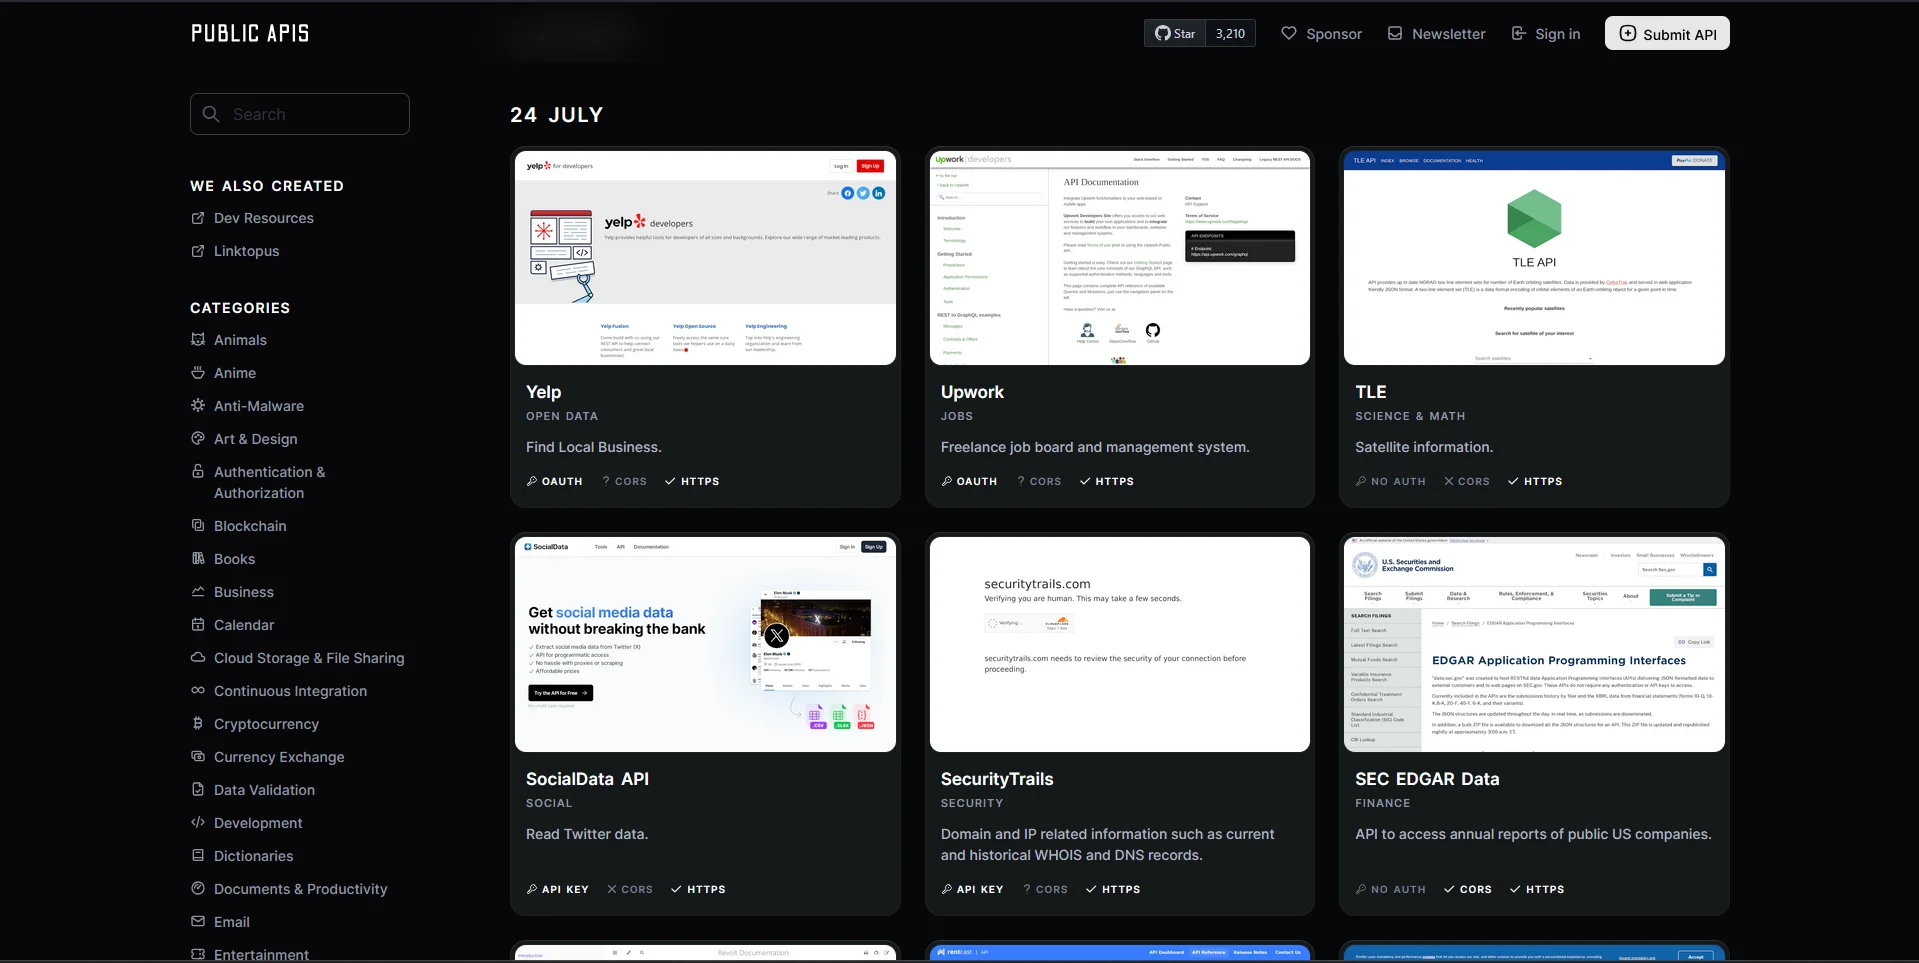Click the SCIENCE & MATH label under TLE
Viewport: 1919px width, 963px height.
pyautogui.click(x=1410, y=416)
